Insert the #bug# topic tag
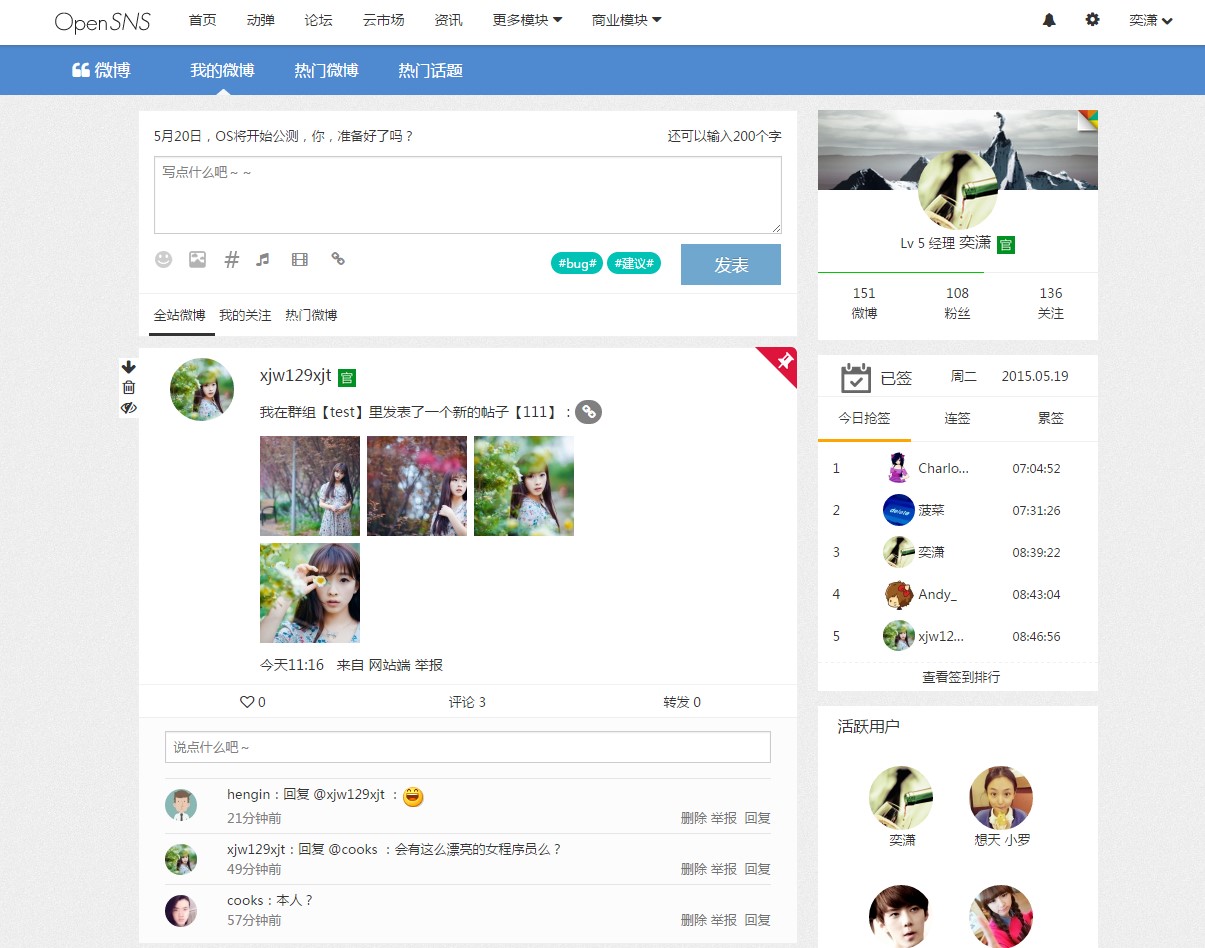 pos(577,264)
